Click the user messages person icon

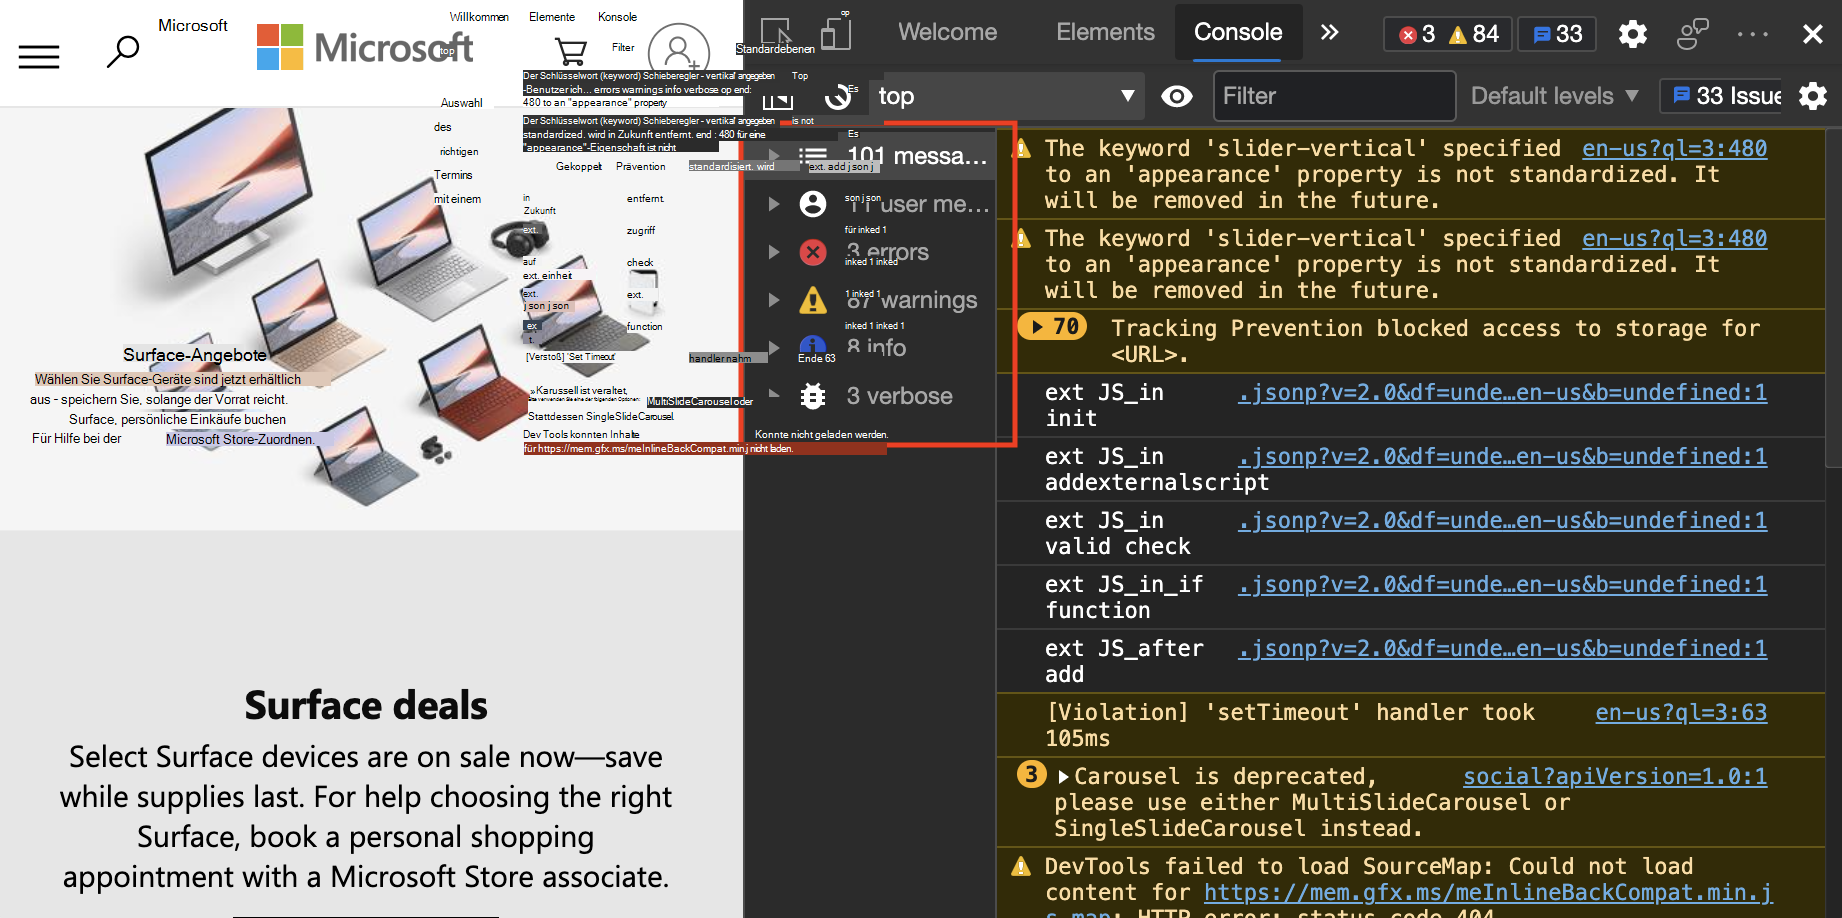[813, 204]
